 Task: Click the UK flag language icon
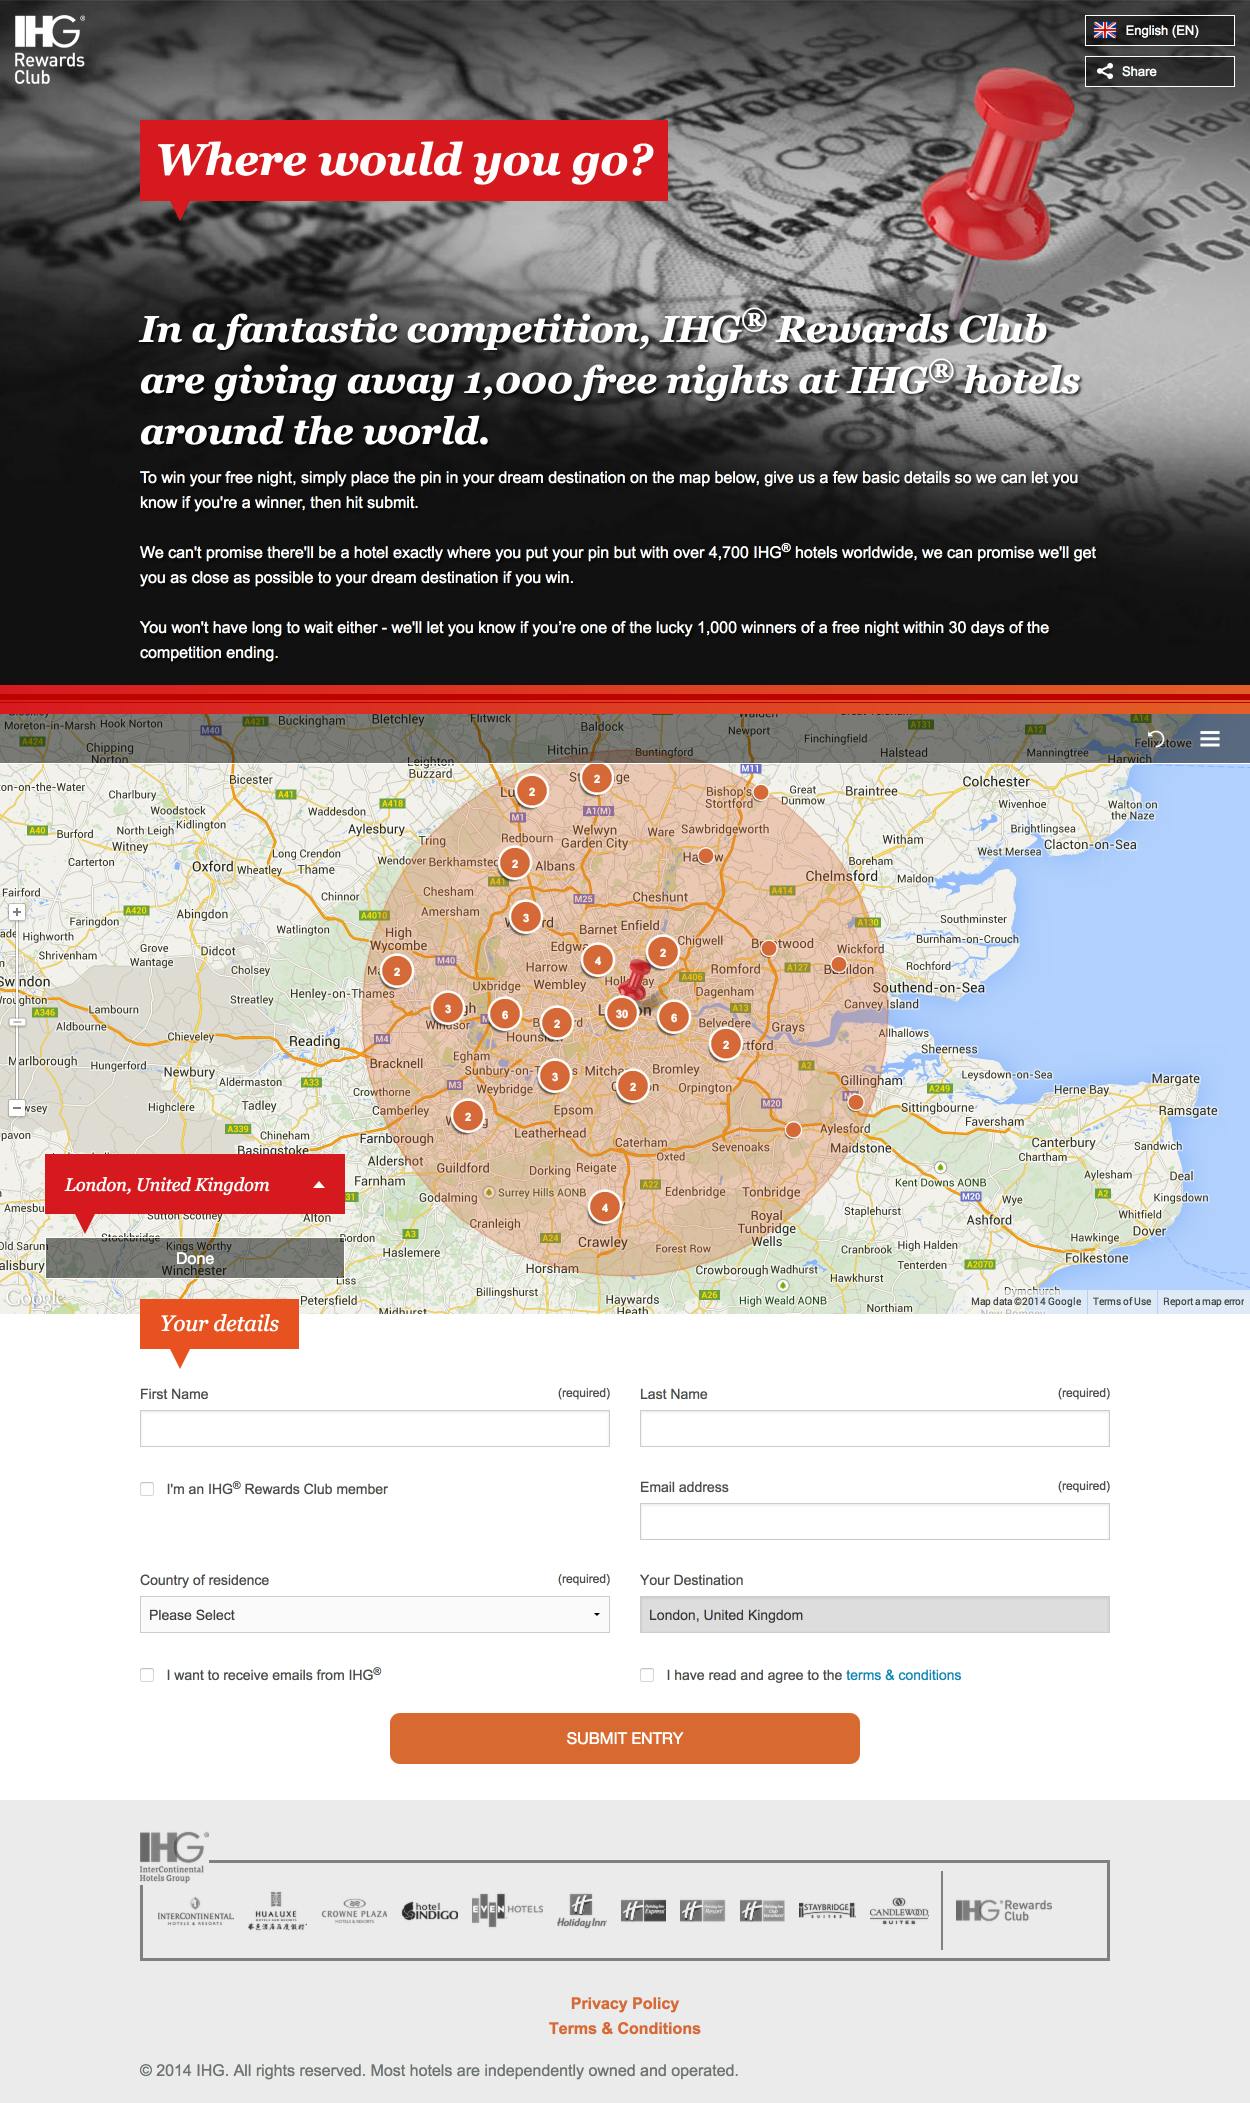pyautogui.click(x=1105, y=30)
